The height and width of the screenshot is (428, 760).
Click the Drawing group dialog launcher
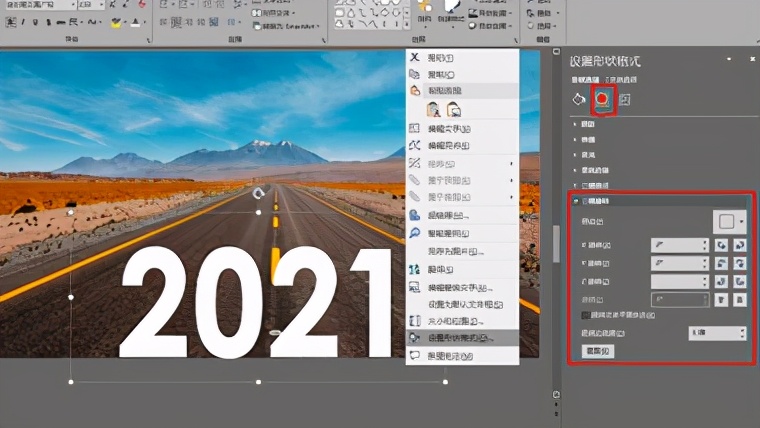(516, 40)
